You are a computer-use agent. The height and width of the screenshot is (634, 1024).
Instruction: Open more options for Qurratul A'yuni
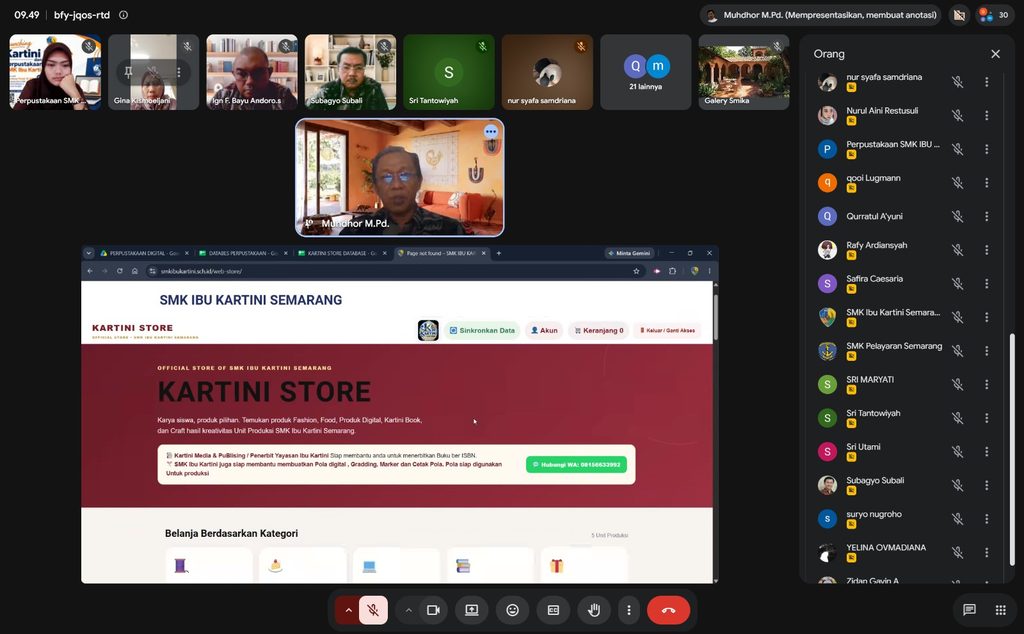click(986, 216)
